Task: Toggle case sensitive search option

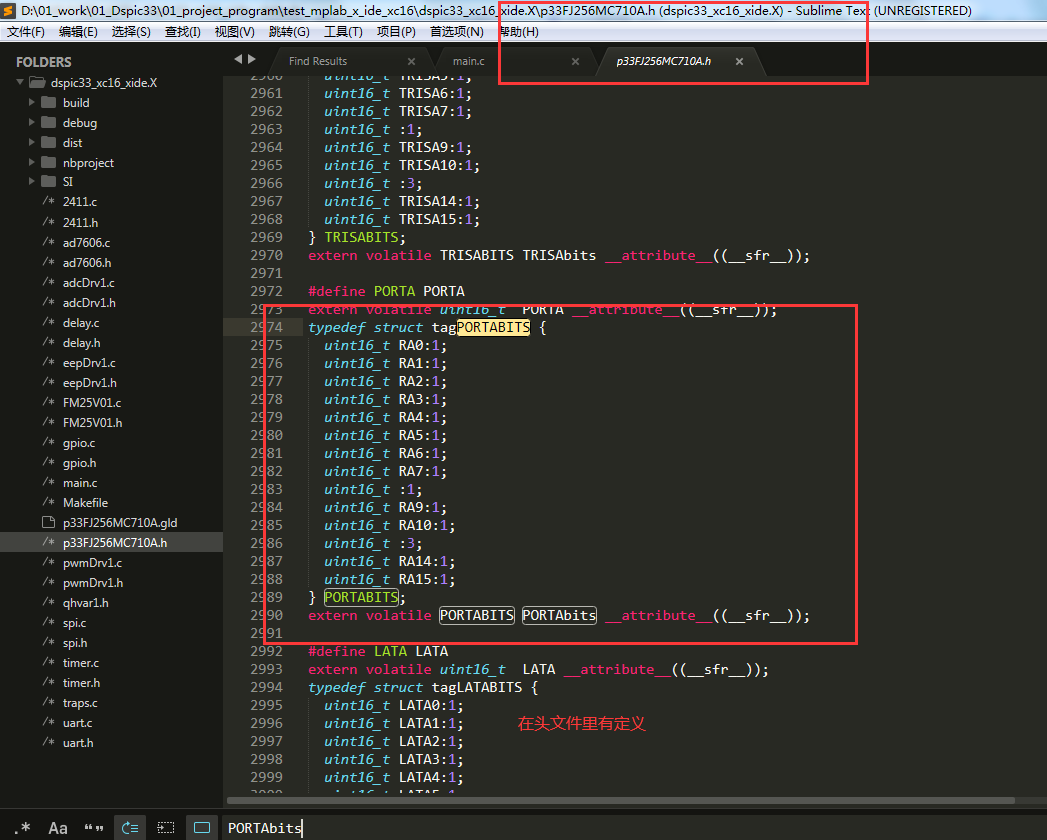Action: coord(58,827)
